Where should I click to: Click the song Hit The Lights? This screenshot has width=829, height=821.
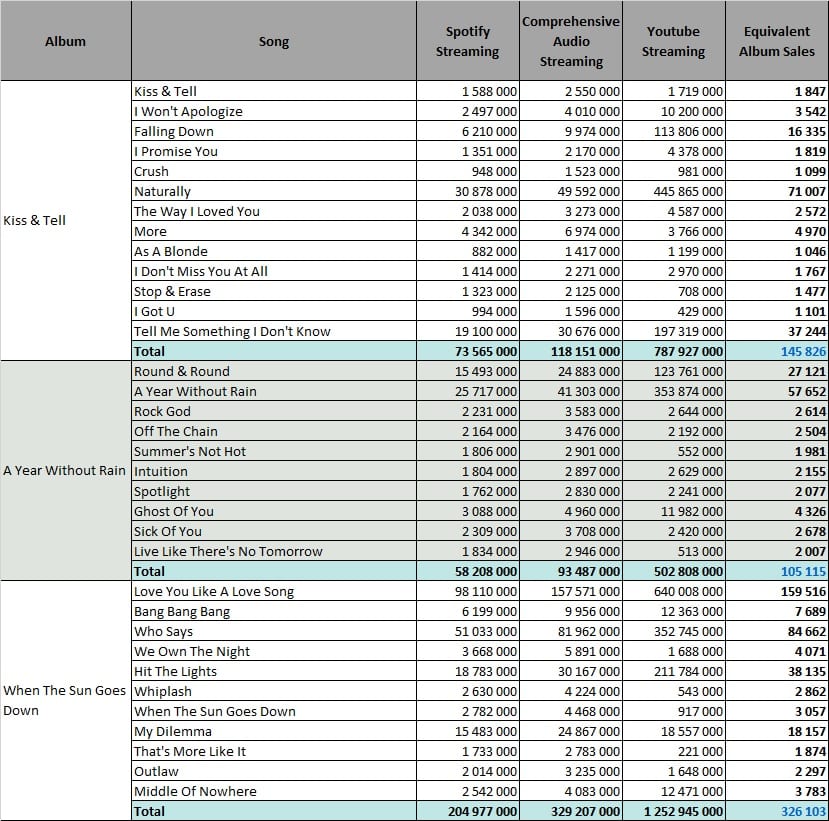(x=274, y=671)
